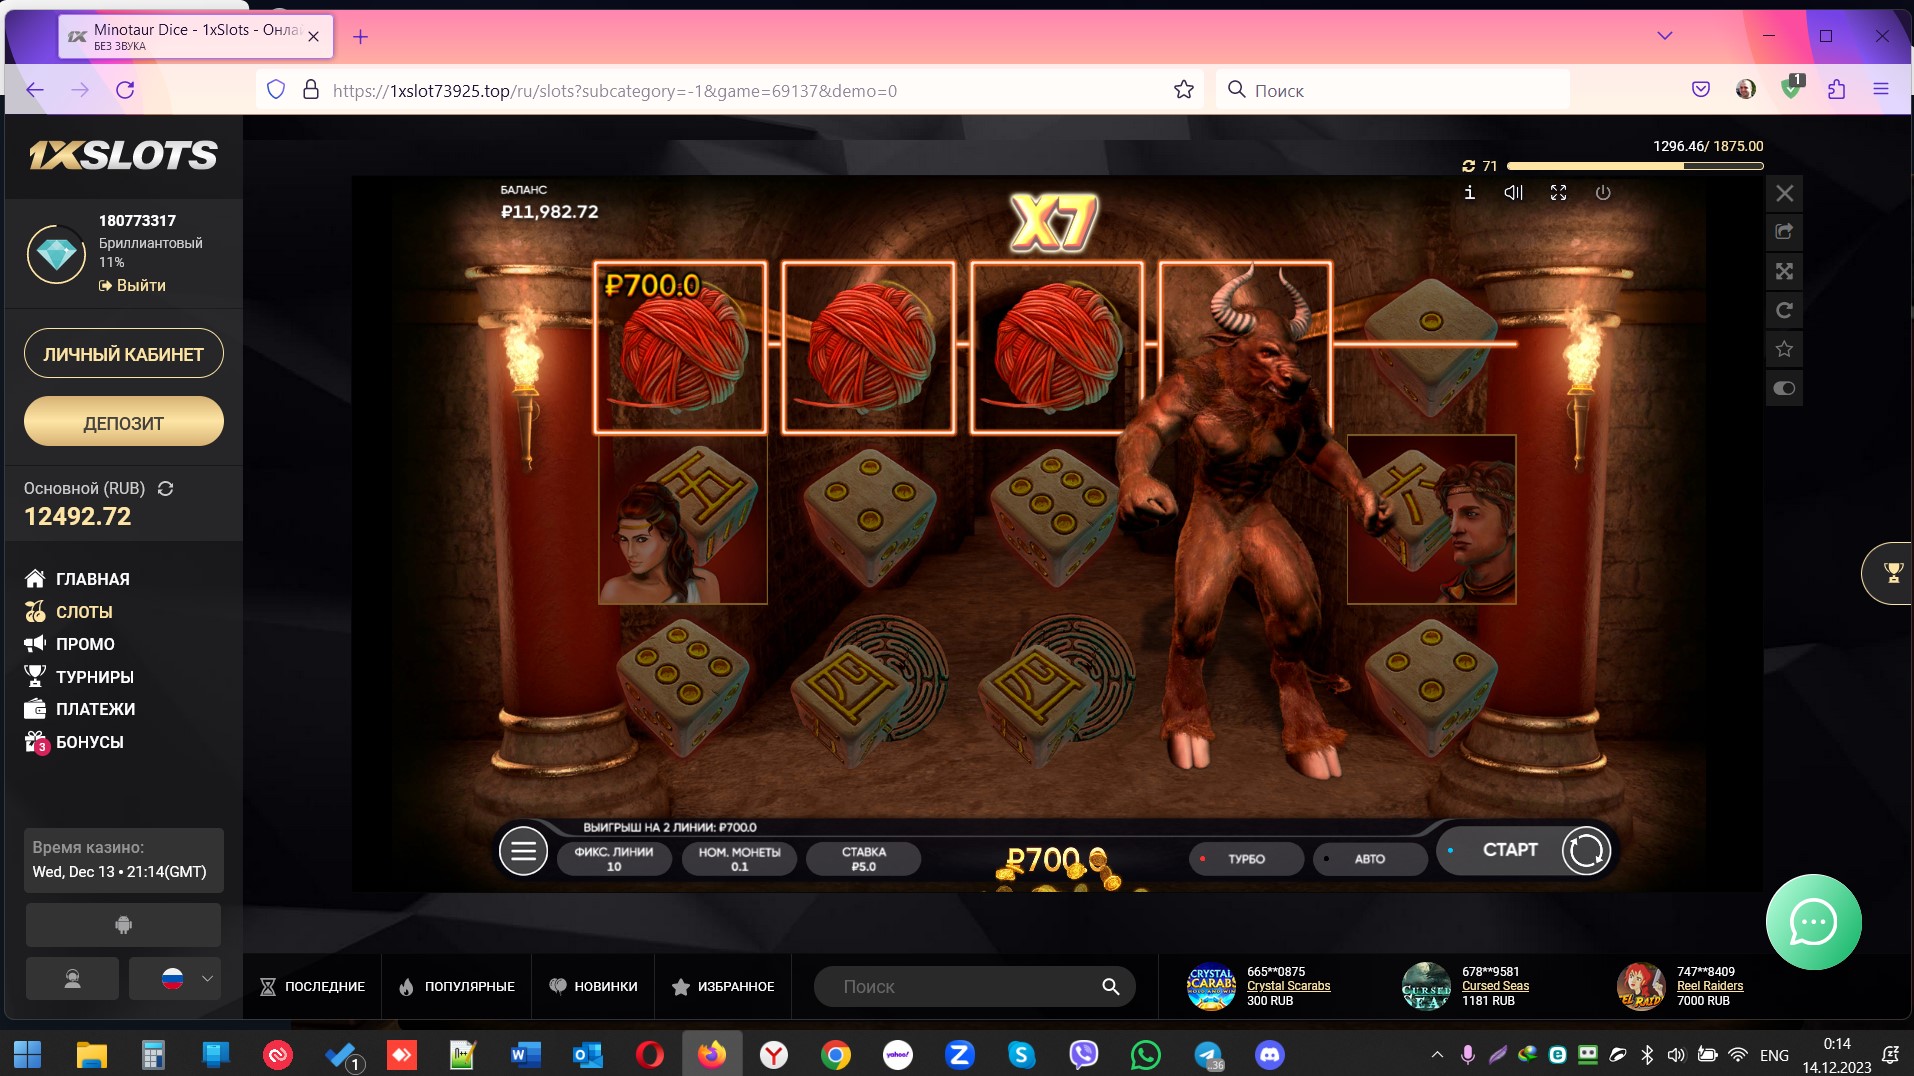The height and width of the screenshot is (1076, 1914).
Task: Bookmark this page with the star
Action: click(x=1184, y=90)
